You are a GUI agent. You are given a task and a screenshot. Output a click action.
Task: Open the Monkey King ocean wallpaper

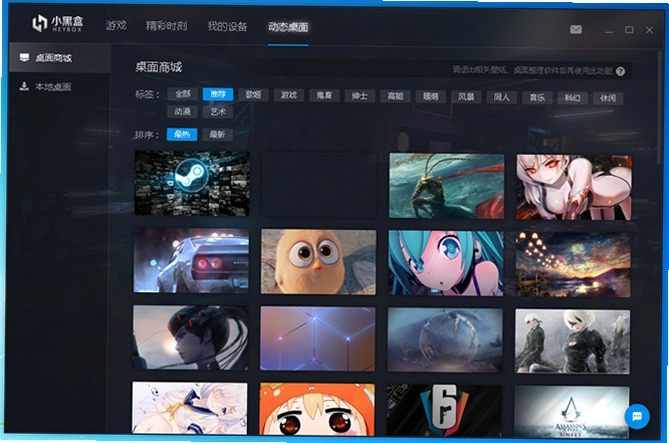tap(447, 186)
